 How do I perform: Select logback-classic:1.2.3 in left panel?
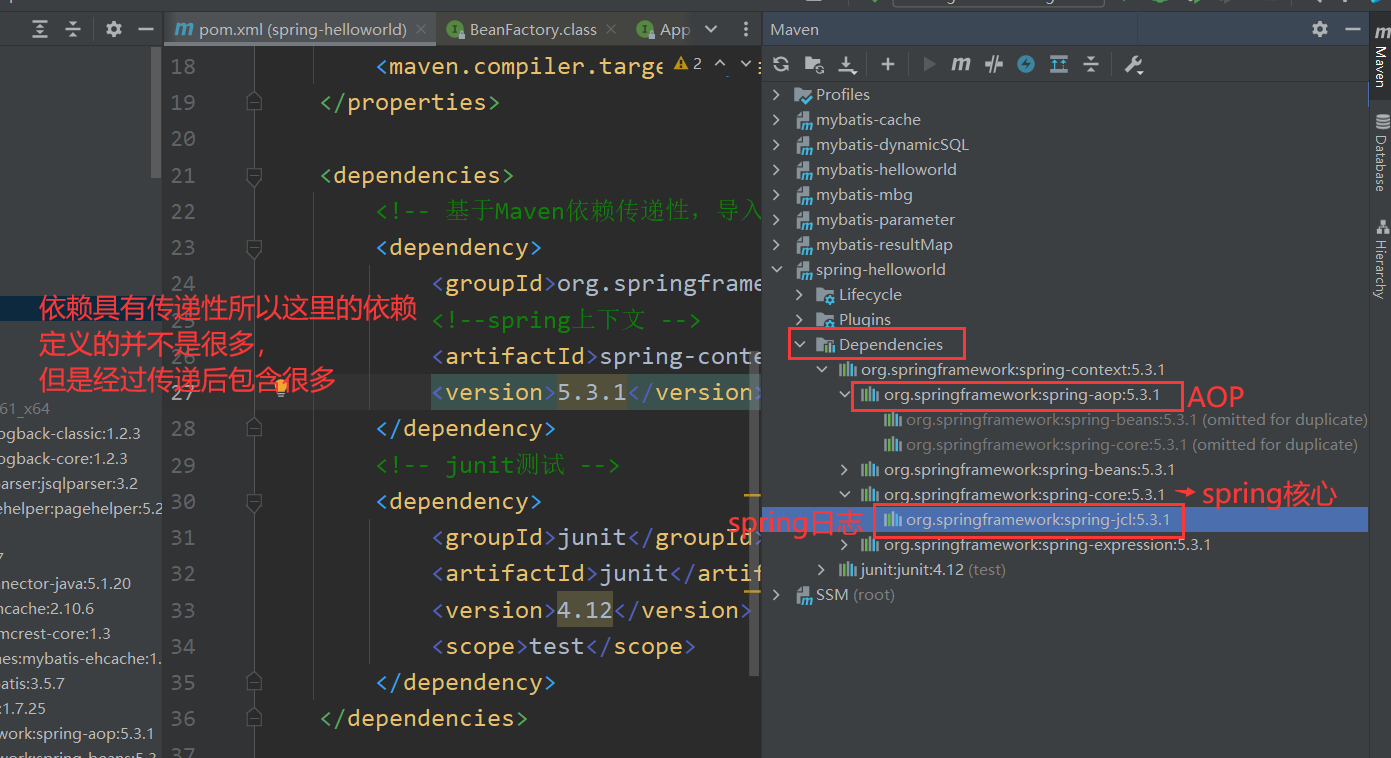coord(71,434)
